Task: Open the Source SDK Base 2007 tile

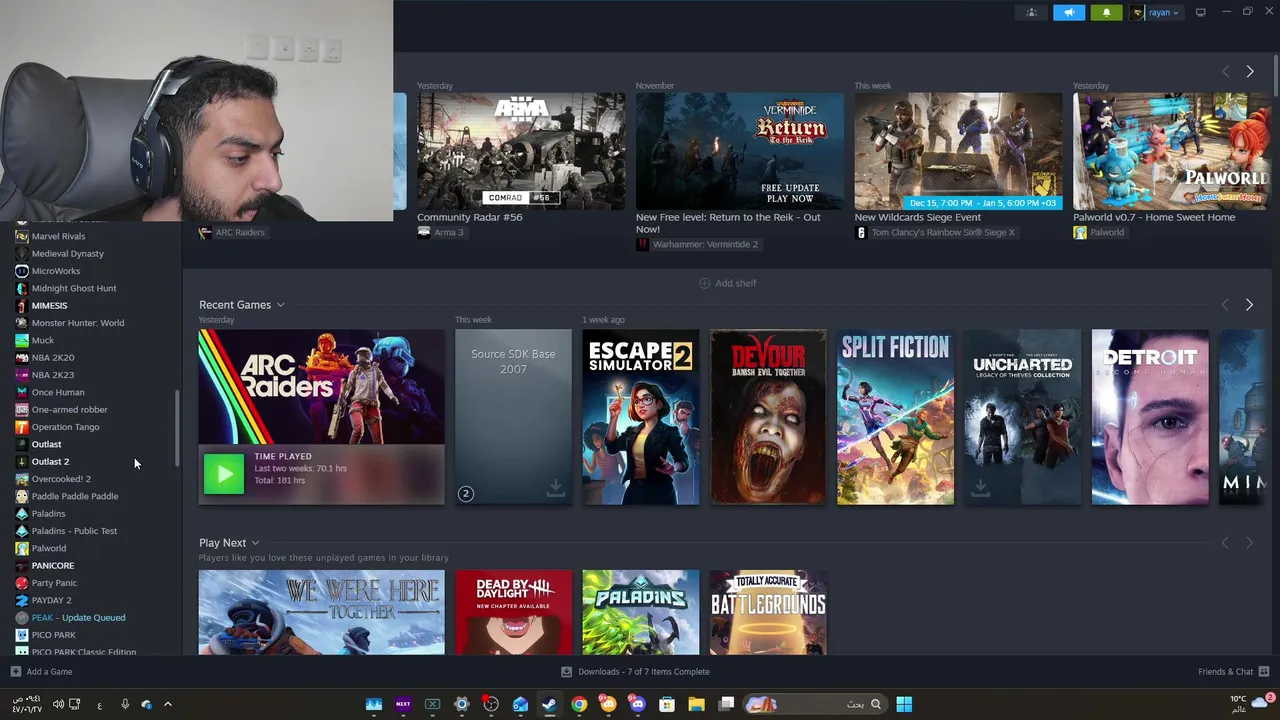Action: coord(513,417)
